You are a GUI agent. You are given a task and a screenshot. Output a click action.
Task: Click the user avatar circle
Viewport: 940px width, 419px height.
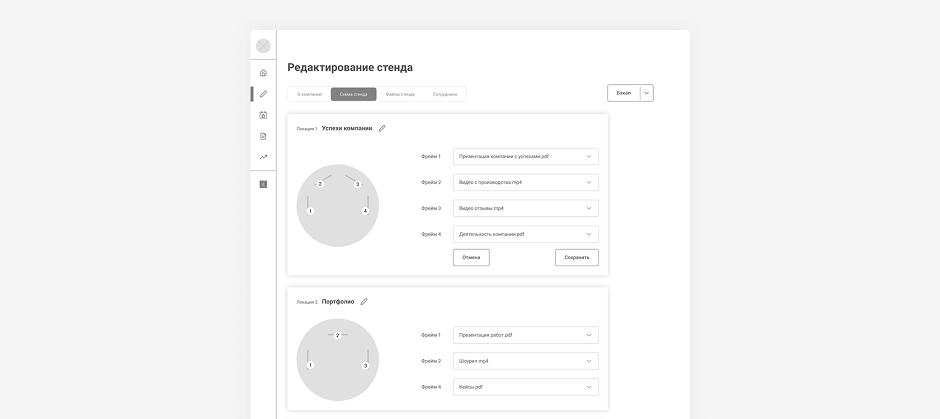pos(263,46)
